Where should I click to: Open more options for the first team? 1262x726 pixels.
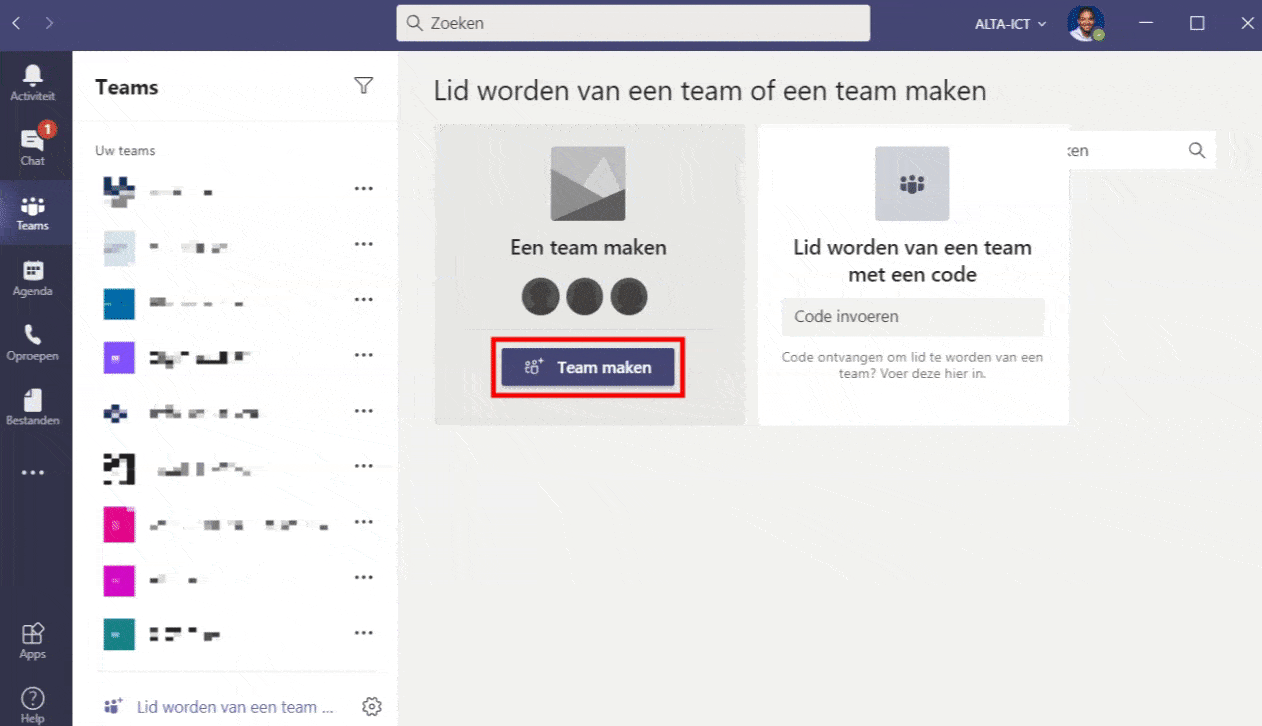364,189
